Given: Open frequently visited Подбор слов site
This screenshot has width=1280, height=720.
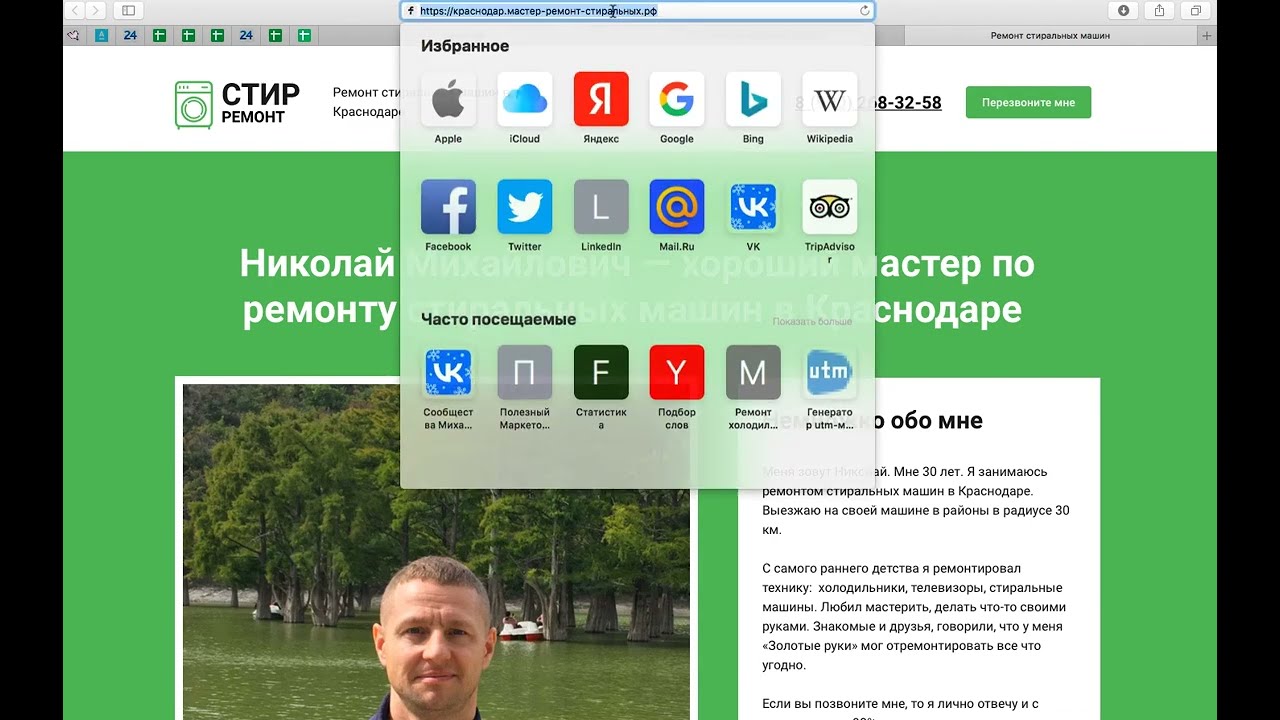Looking at the screenshot, I should pos(677,373).
